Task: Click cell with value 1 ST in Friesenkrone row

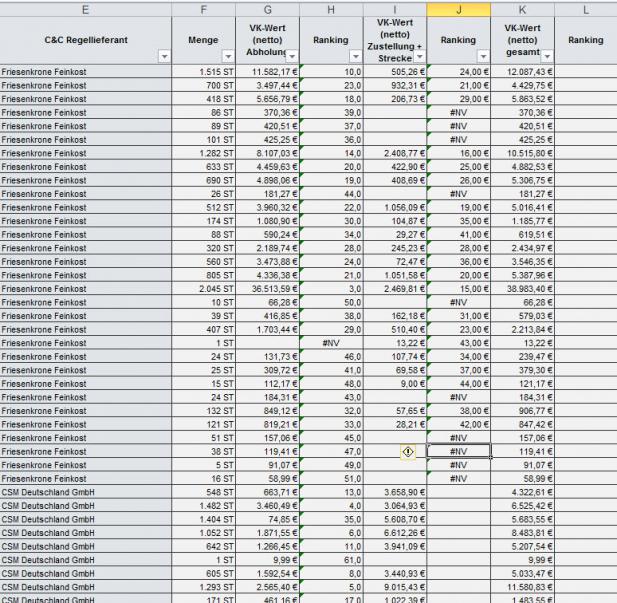Action: pyautogui.click(x=203, y=343)
